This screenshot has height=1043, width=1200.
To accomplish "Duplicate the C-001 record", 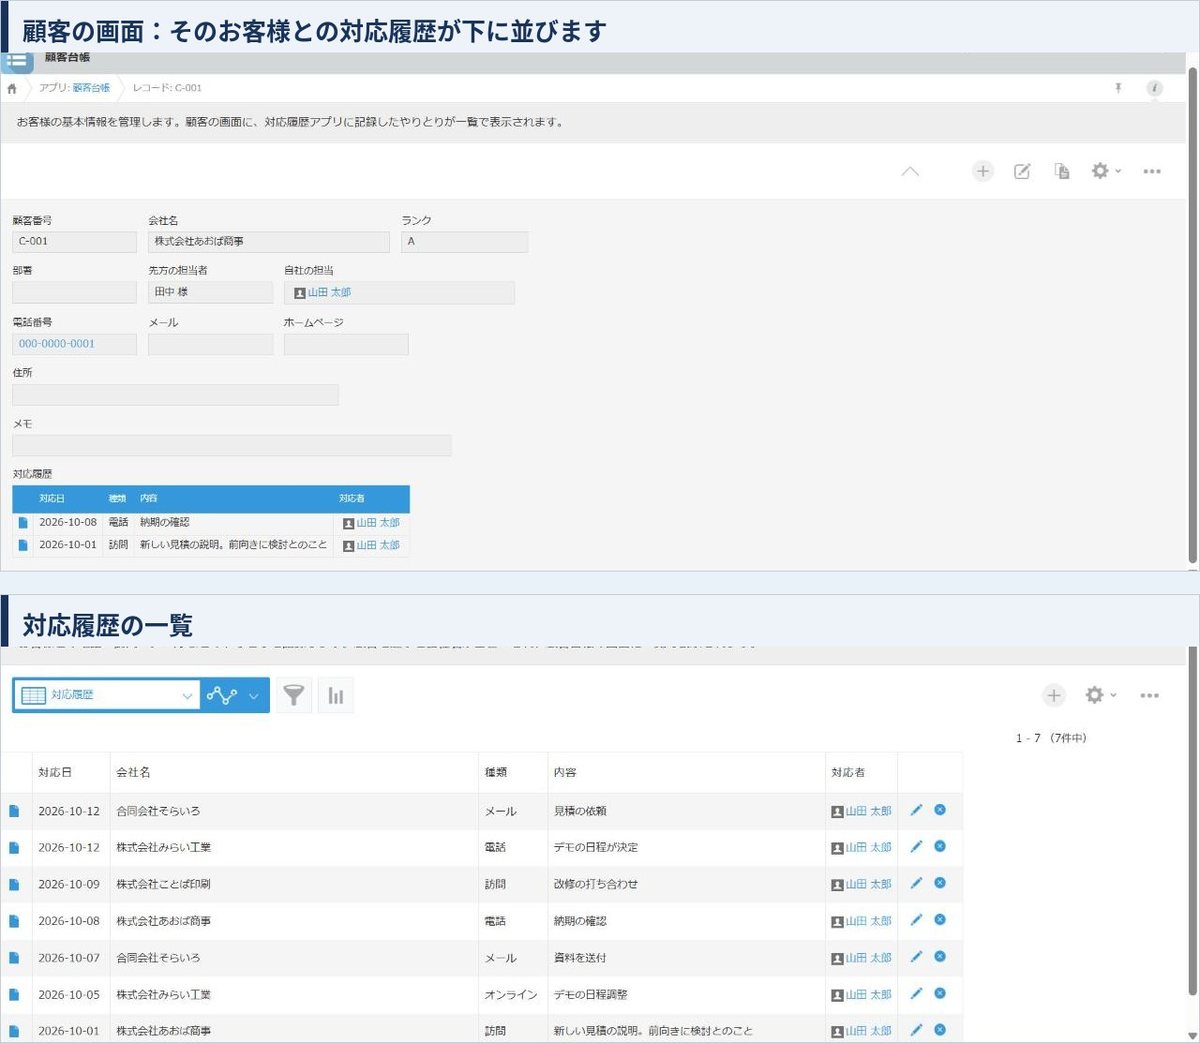I will [1062, 171].
